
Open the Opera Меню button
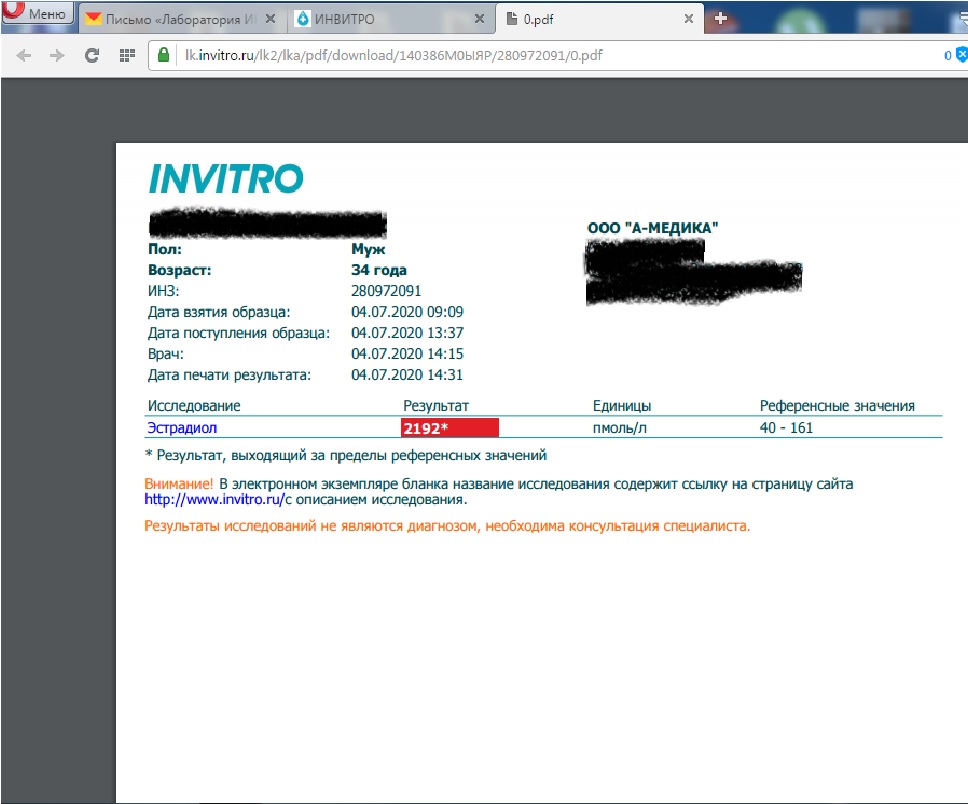tap(37, 12)
